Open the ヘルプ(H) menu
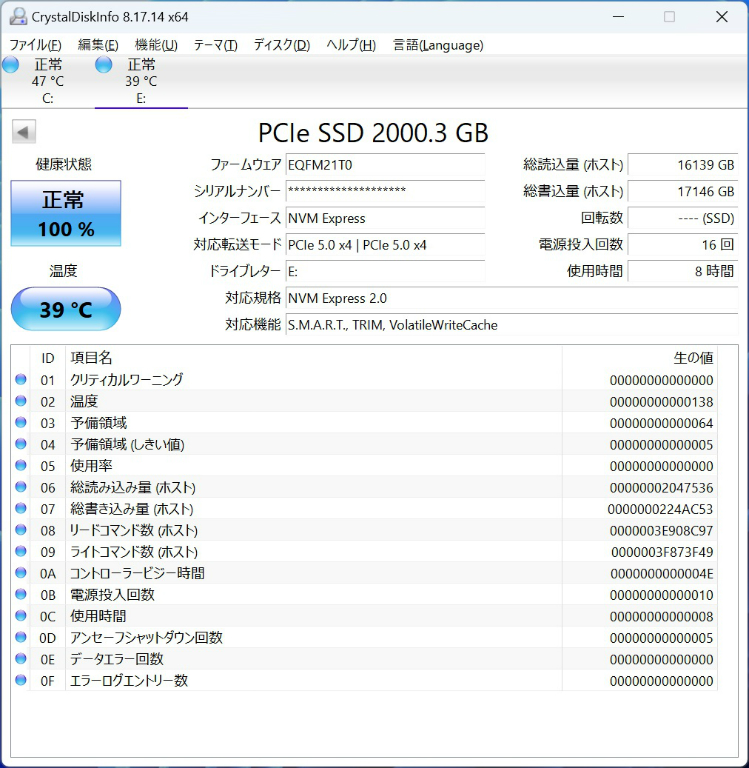The image size is (749, 768). point(351,45)
